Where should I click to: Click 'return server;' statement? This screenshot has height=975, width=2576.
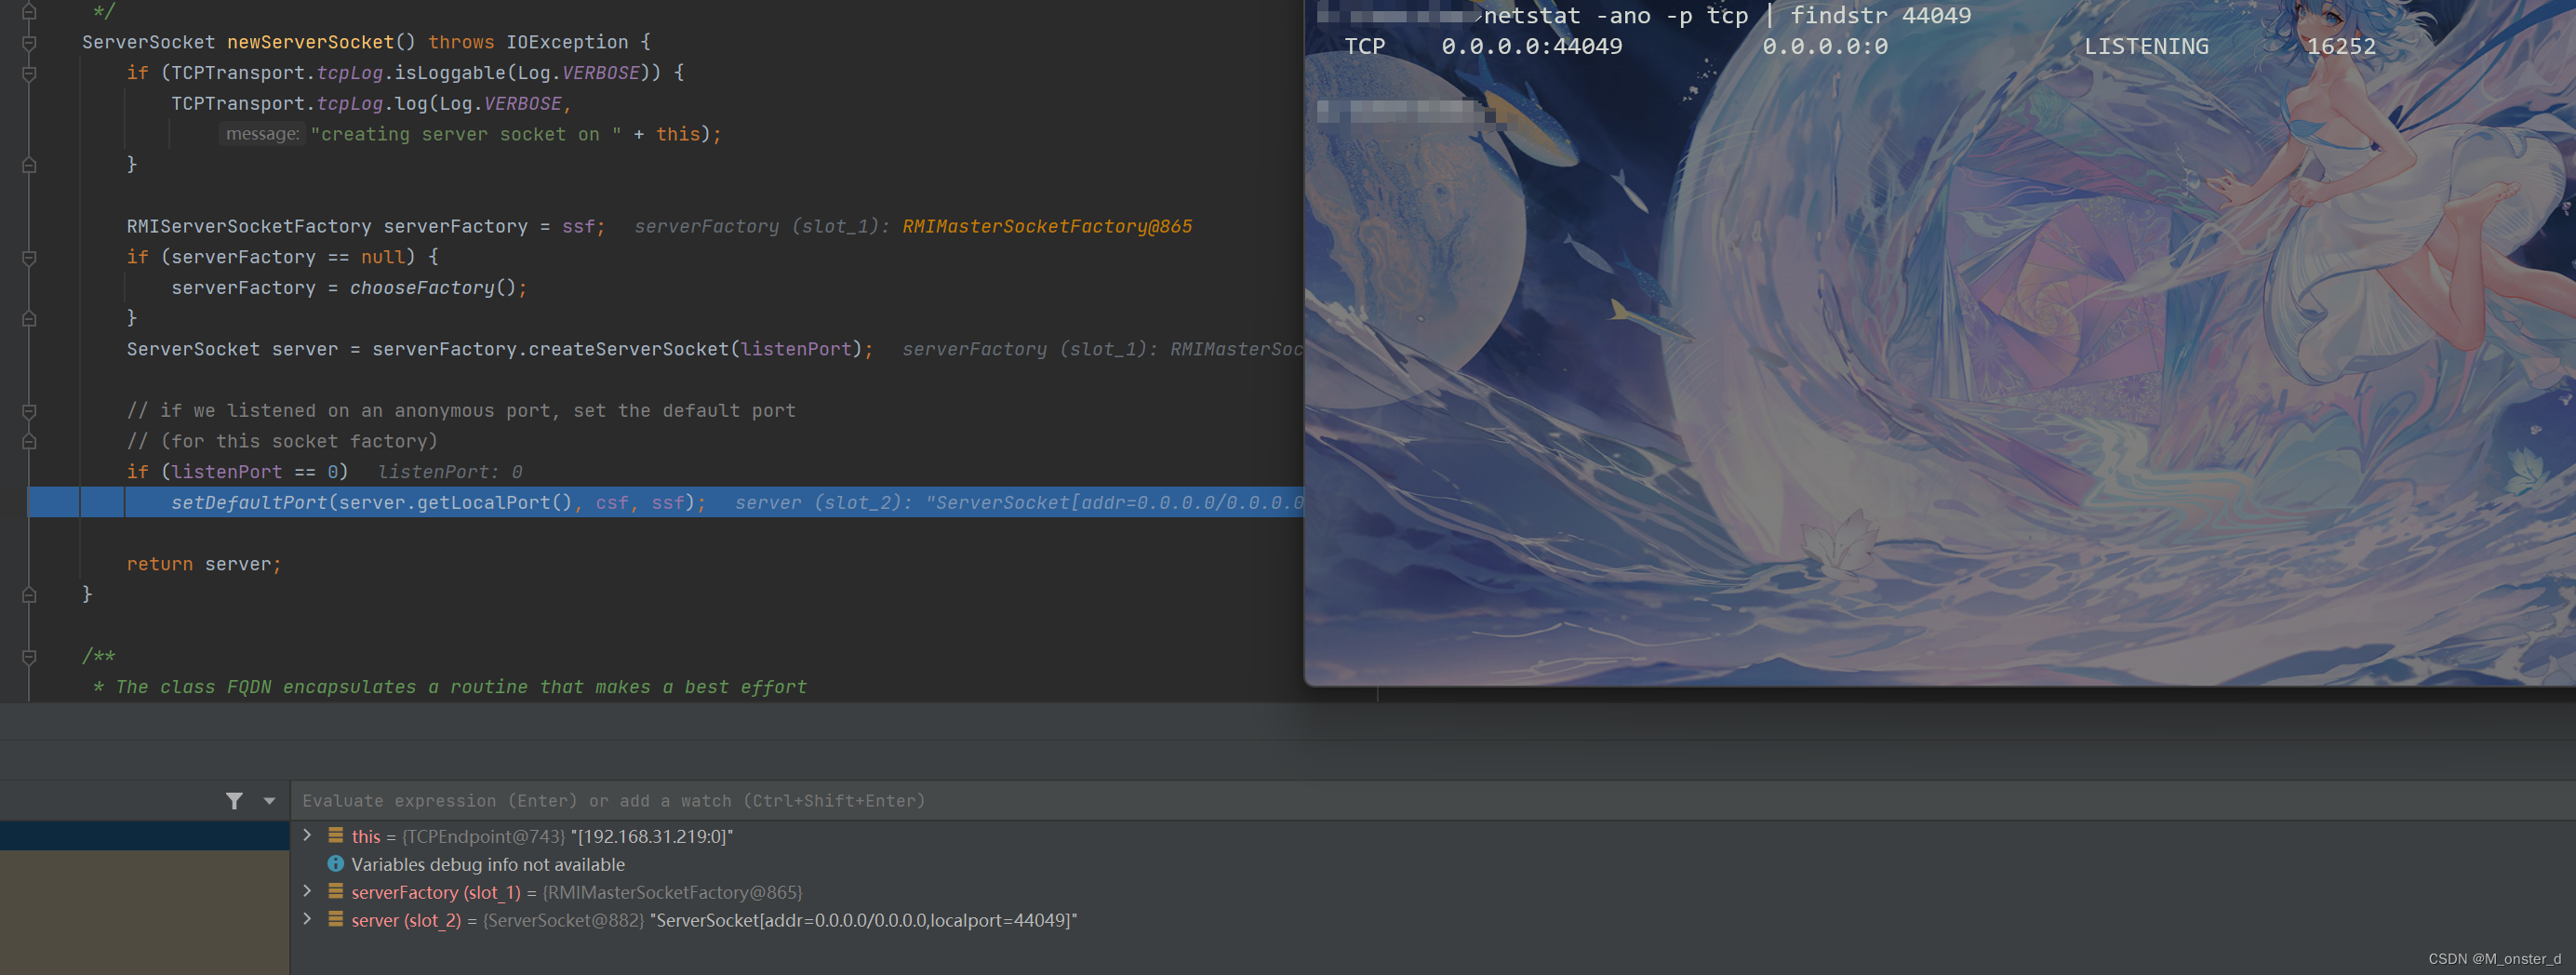click(204, 564)
